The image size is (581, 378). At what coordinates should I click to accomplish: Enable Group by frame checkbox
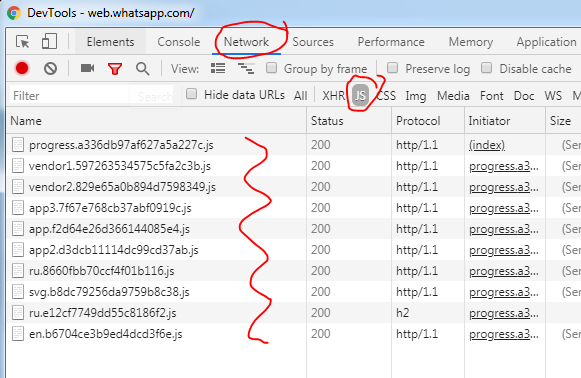272,68
